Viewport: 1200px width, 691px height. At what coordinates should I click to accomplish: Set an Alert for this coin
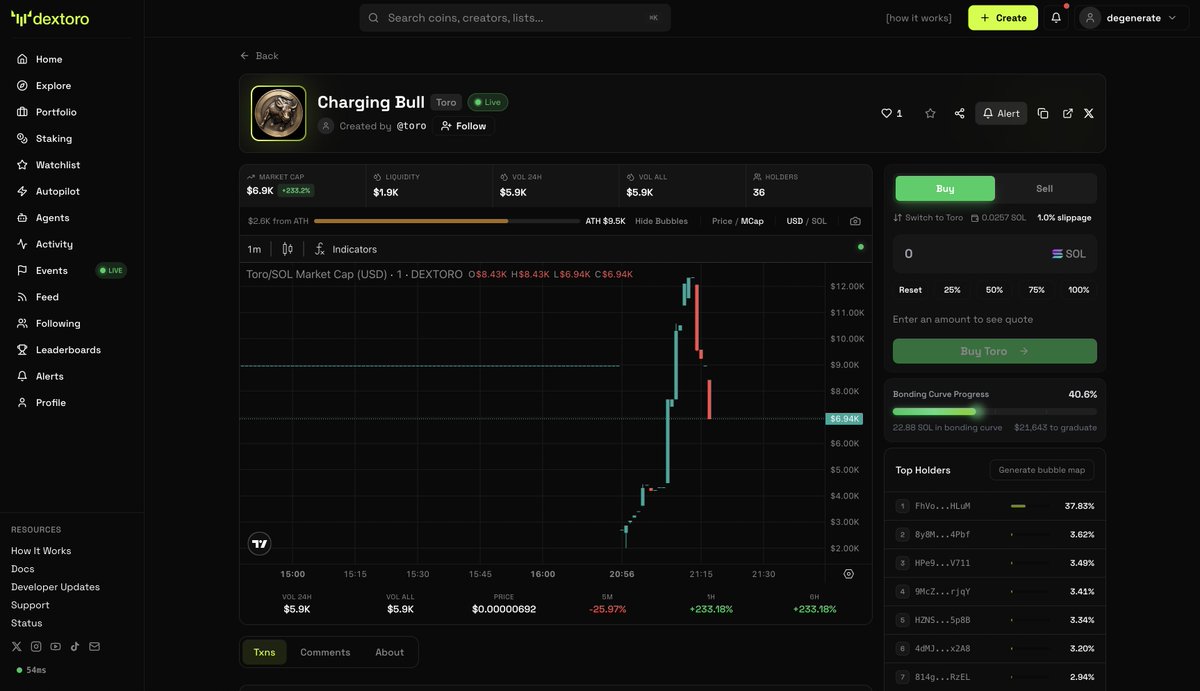tap(1001, 113)
